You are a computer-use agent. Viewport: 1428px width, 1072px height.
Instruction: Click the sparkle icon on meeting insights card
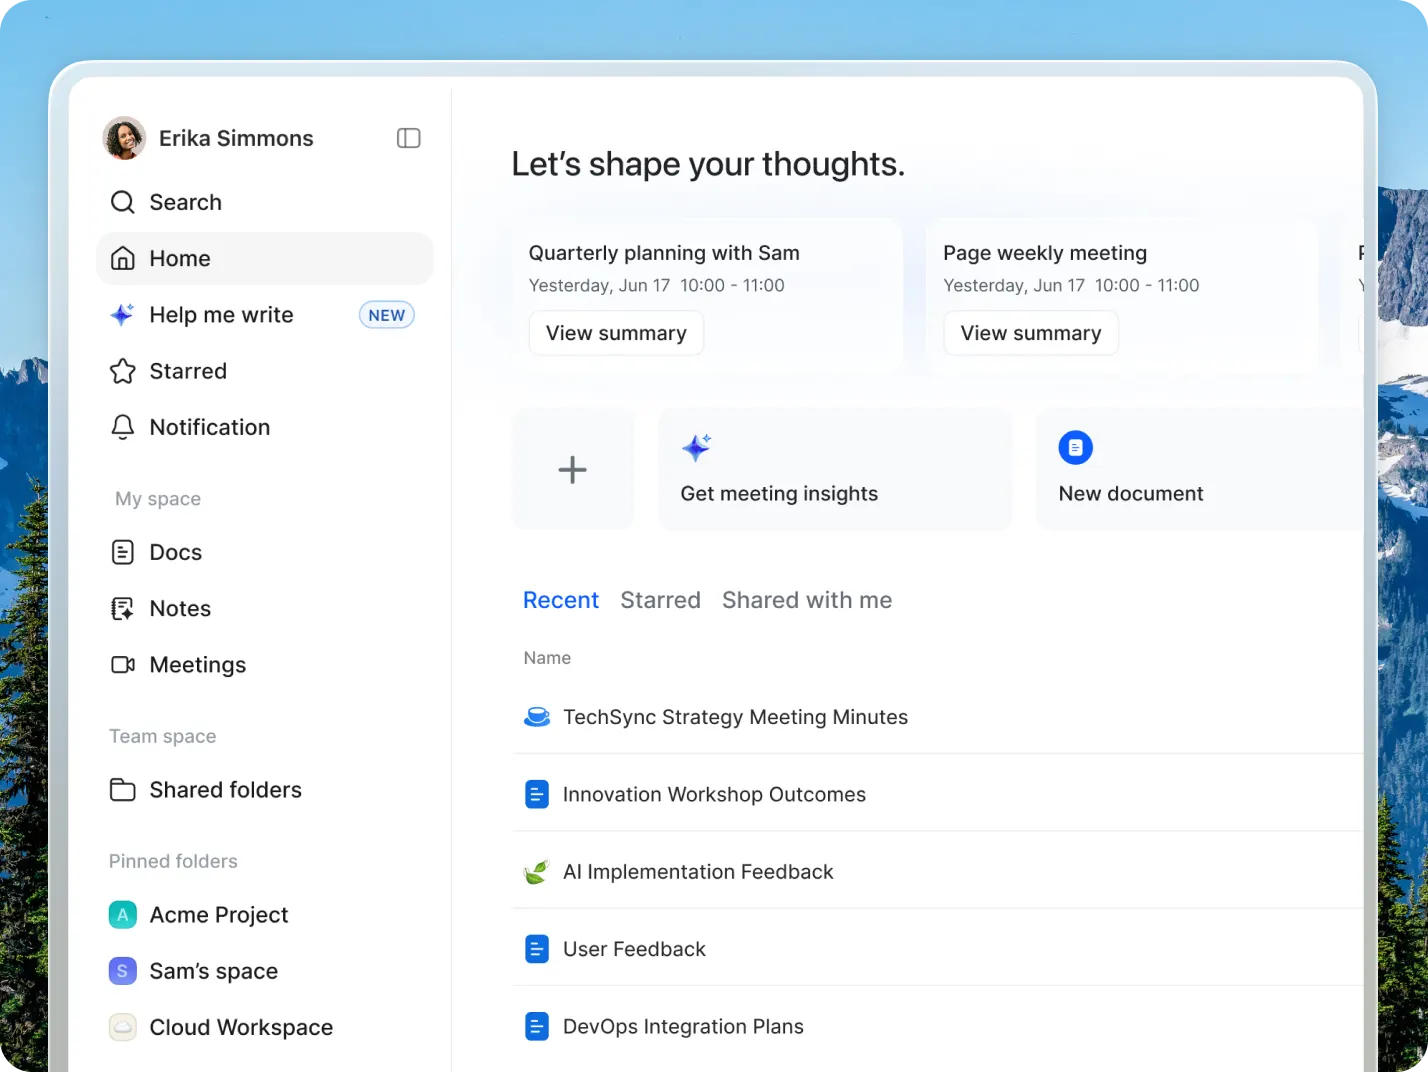[x=696, y=447]
